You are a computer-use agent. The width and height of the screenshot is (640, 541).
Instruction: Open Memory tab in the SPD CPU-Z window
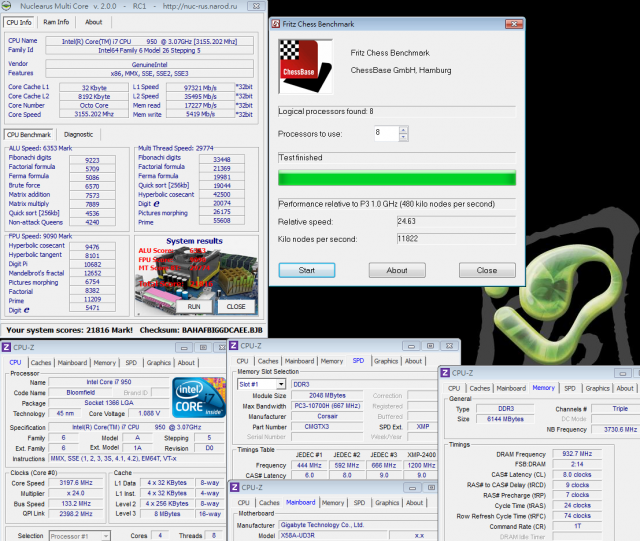click(332, 361)
